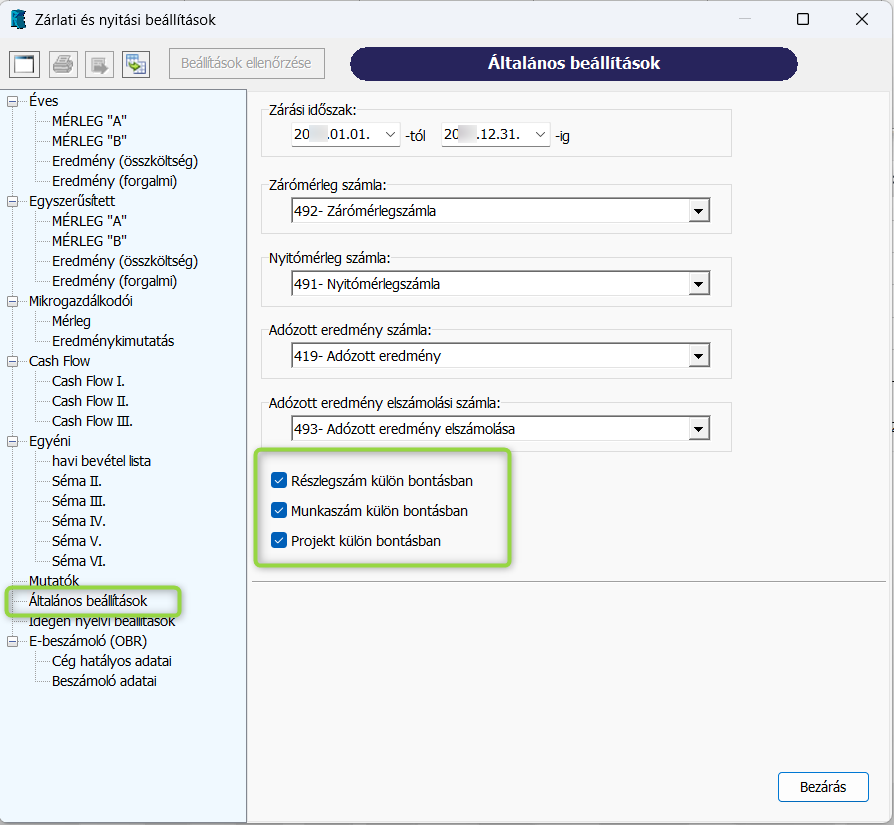
Task: Select Cég hatályos adatai tree item
Action: pos(112,661)
